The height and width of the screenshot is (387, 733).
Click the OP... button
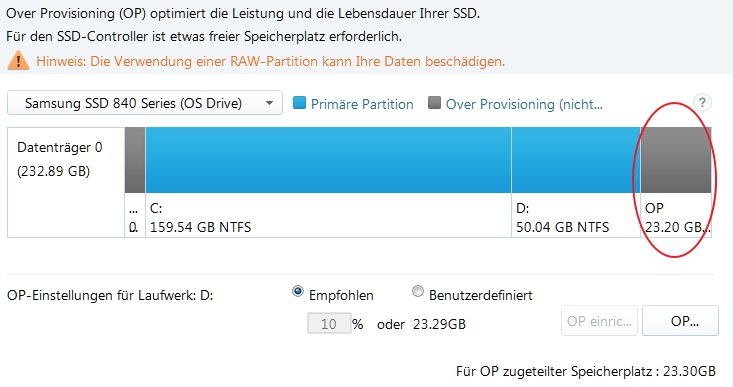pos(680,321)
